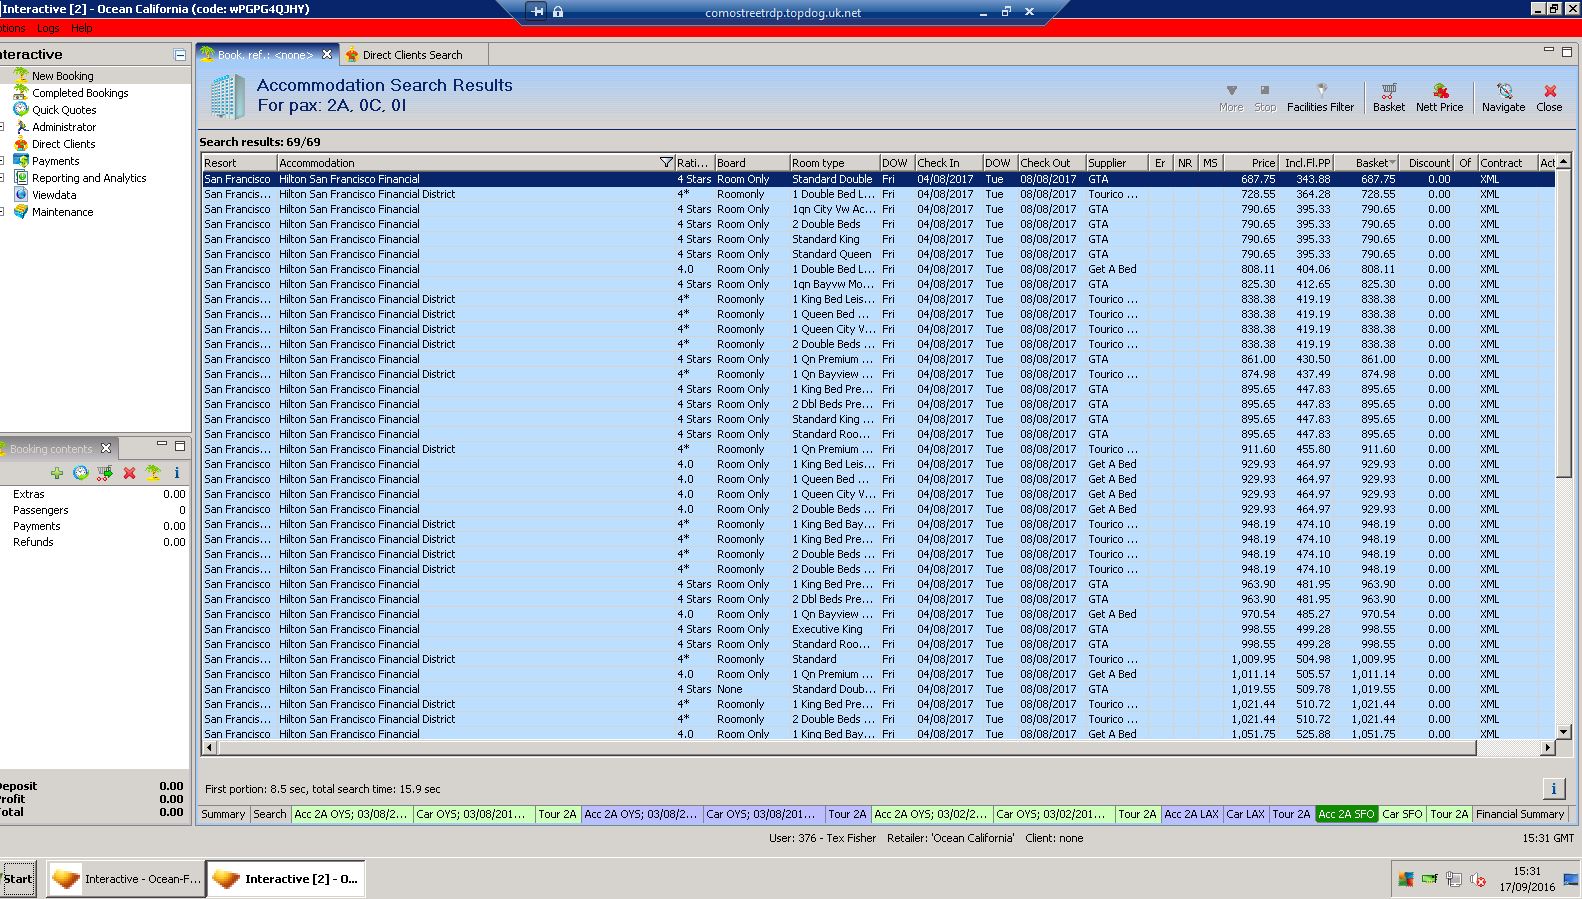Sort results by Board column
1582x899 pixels.
click(751, 163)
